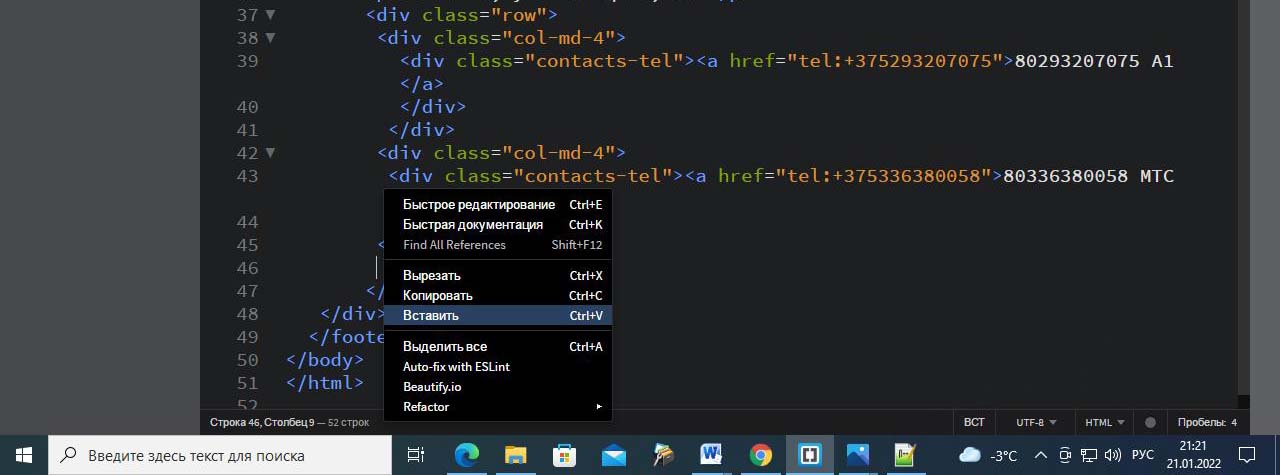Open File Explorer from the taskbar
Viewport: 1280px width, 475px height.
516,455
